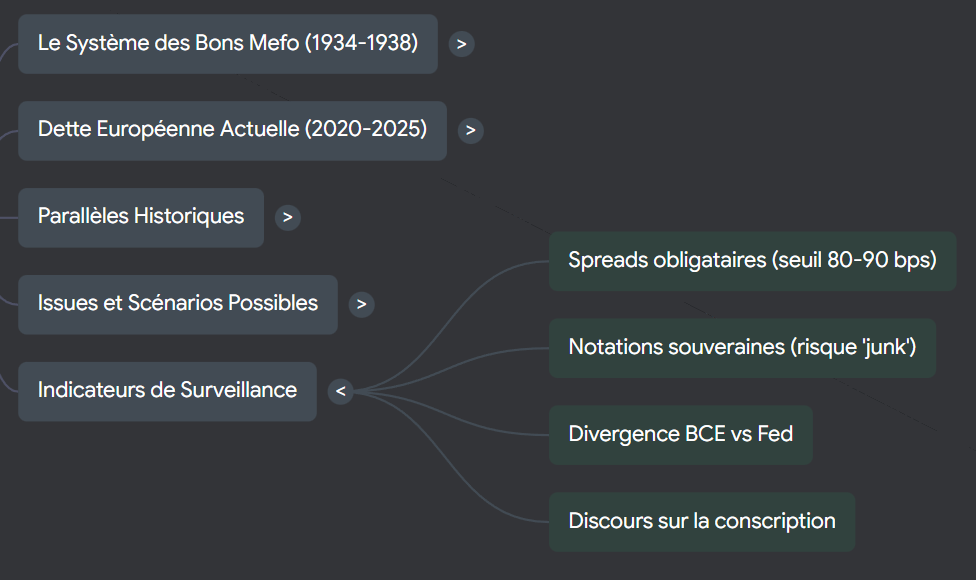Click the '>' icon after 1934-1938 node
Image resolution: width=976 pixels, height=580 pixels.
tap(461, 44)
